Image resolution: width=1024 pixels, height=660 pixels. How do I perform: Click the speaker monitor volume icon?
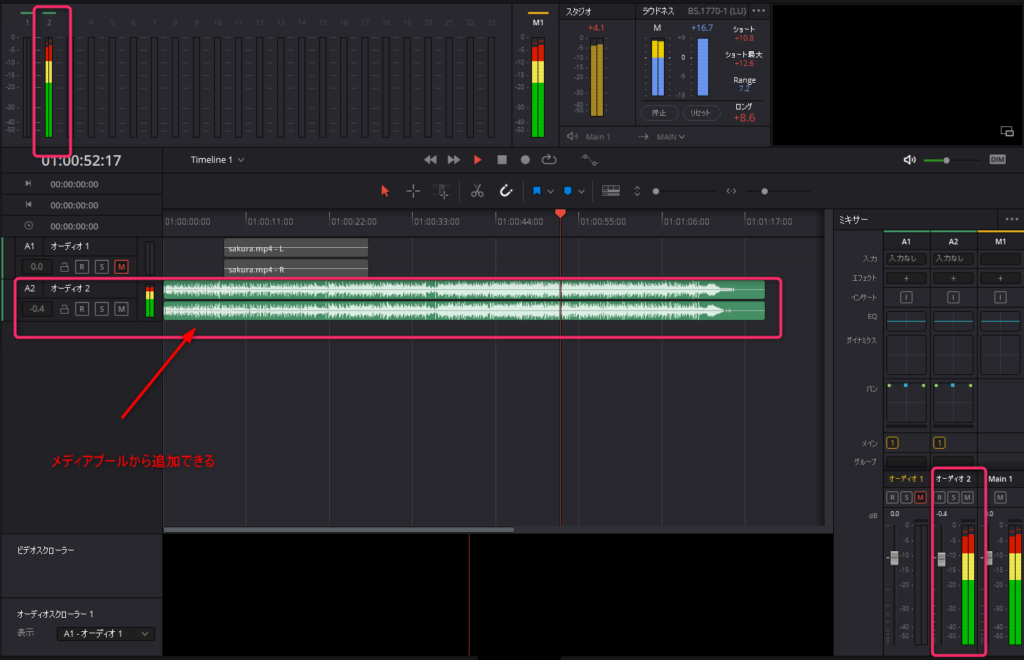pyautogui.click(x=909, y=160)
